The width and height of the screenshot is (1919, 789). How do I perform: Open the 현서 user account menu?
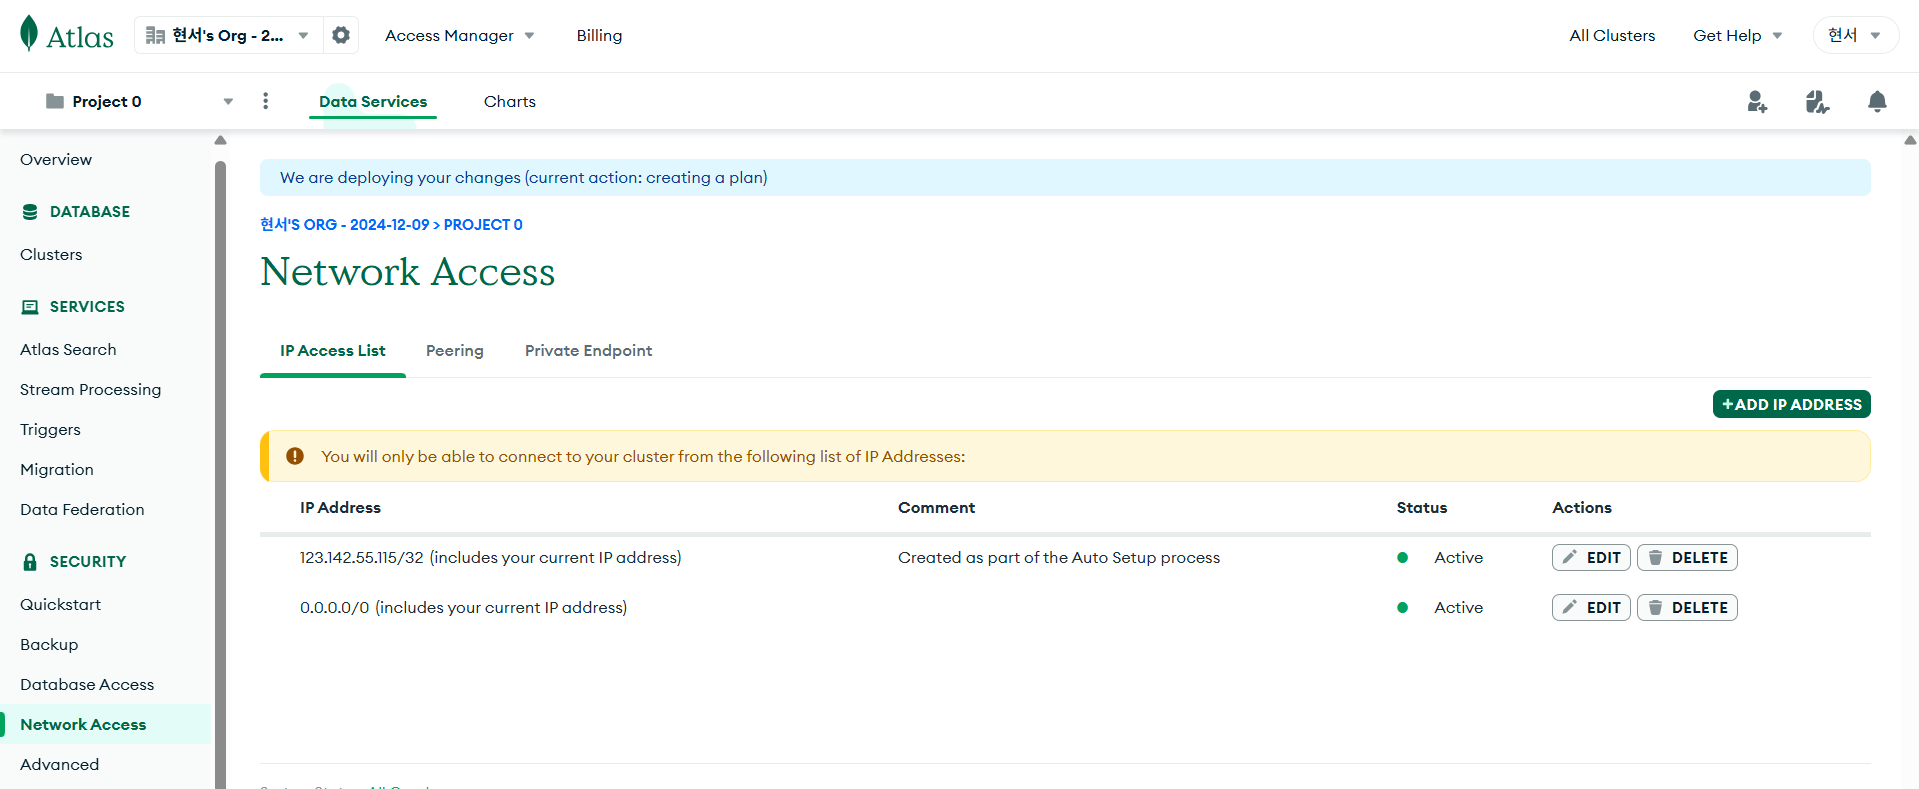1855,35
